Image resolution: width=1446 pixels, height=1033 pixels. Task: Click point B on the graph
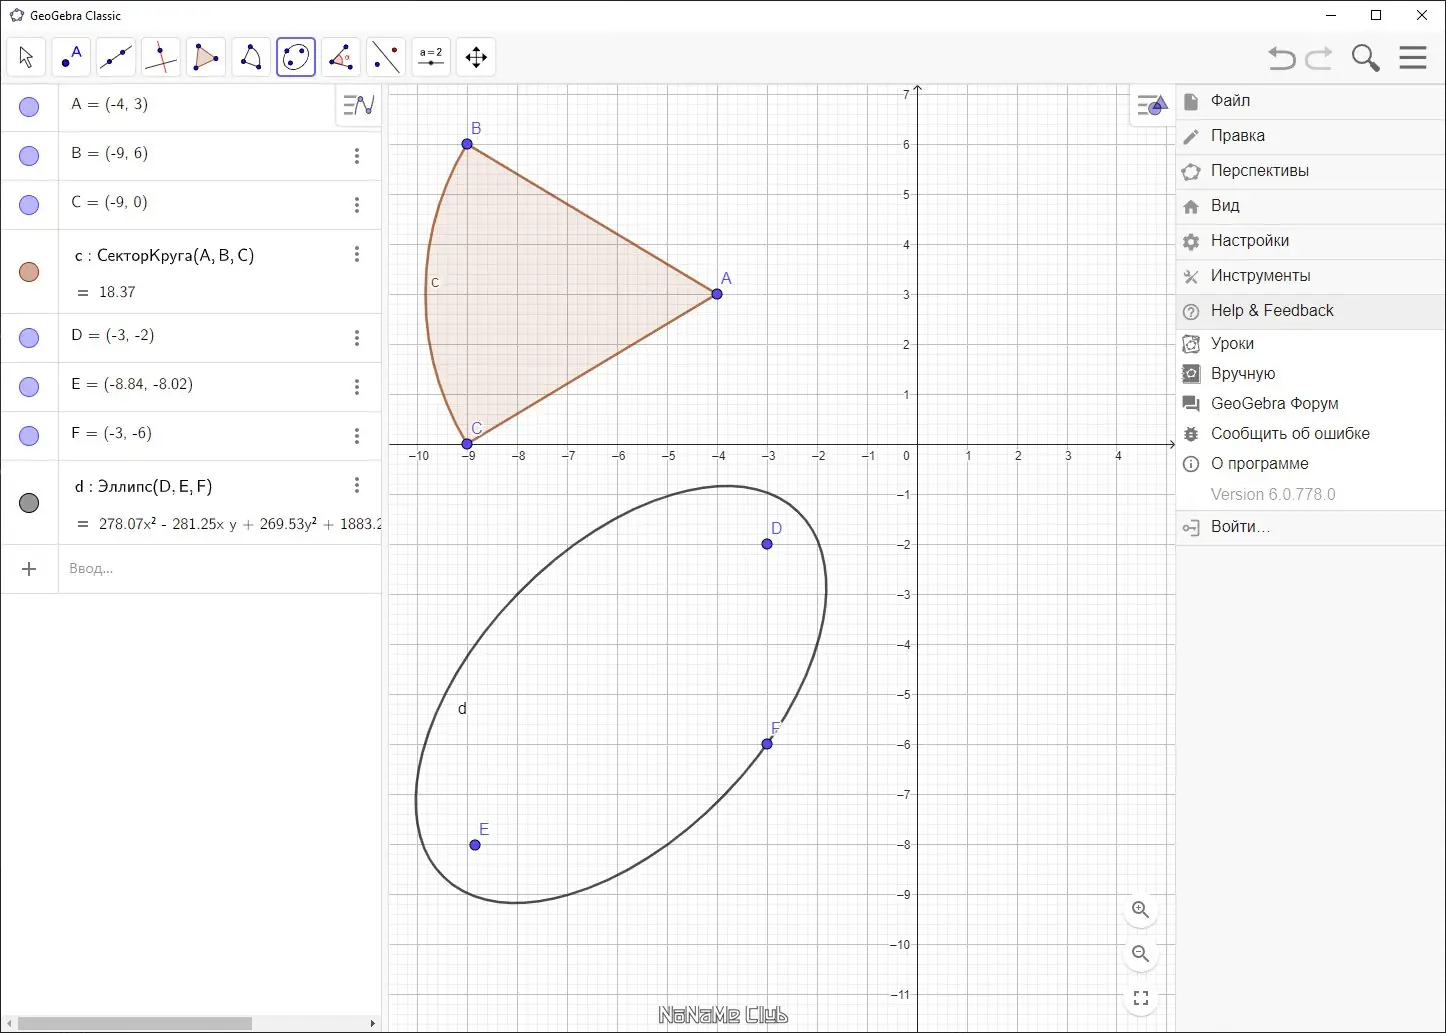tap(467, 144)
